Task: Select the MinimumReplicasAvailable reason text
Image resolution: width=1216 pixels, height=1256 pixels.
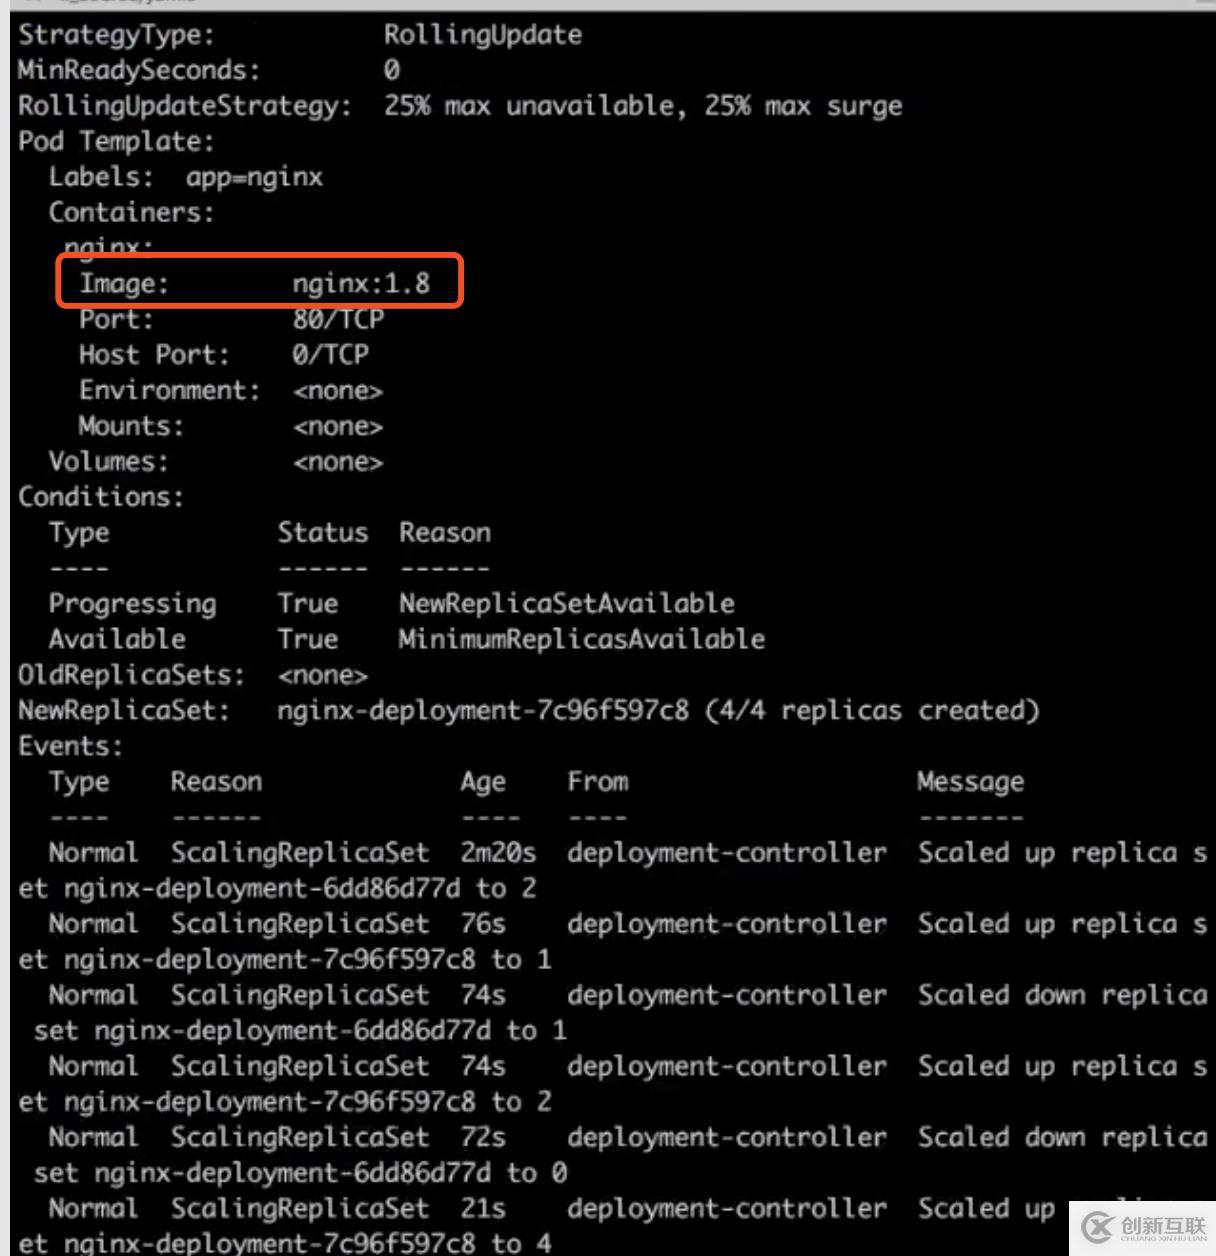Action: 581,639
